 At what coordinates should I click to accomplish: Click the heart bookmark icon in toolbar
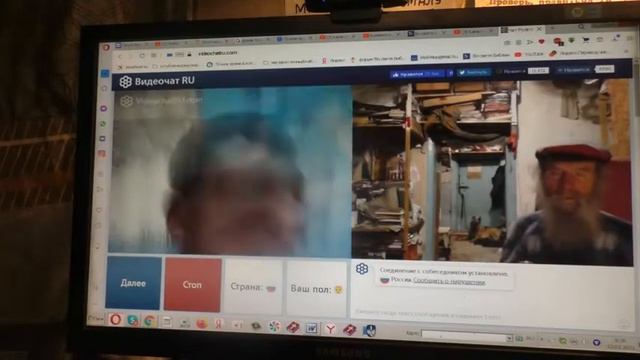click(542, 41)
